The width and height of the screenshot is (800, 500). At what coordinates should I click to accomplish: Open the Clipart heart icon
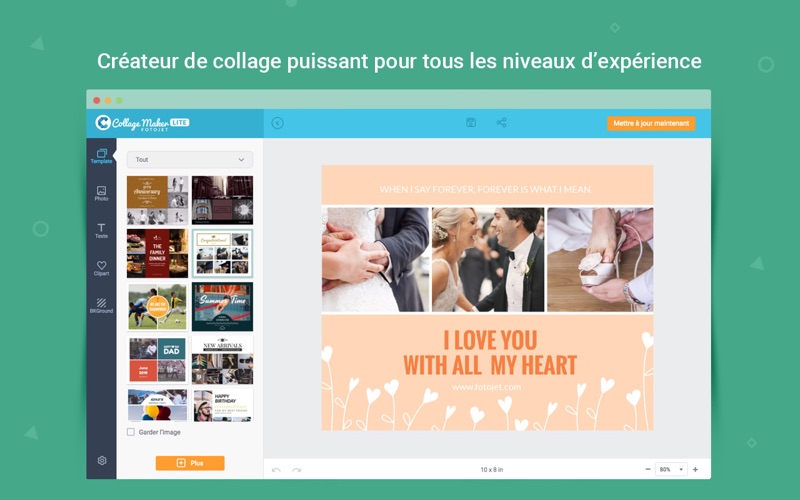[102, 268]
